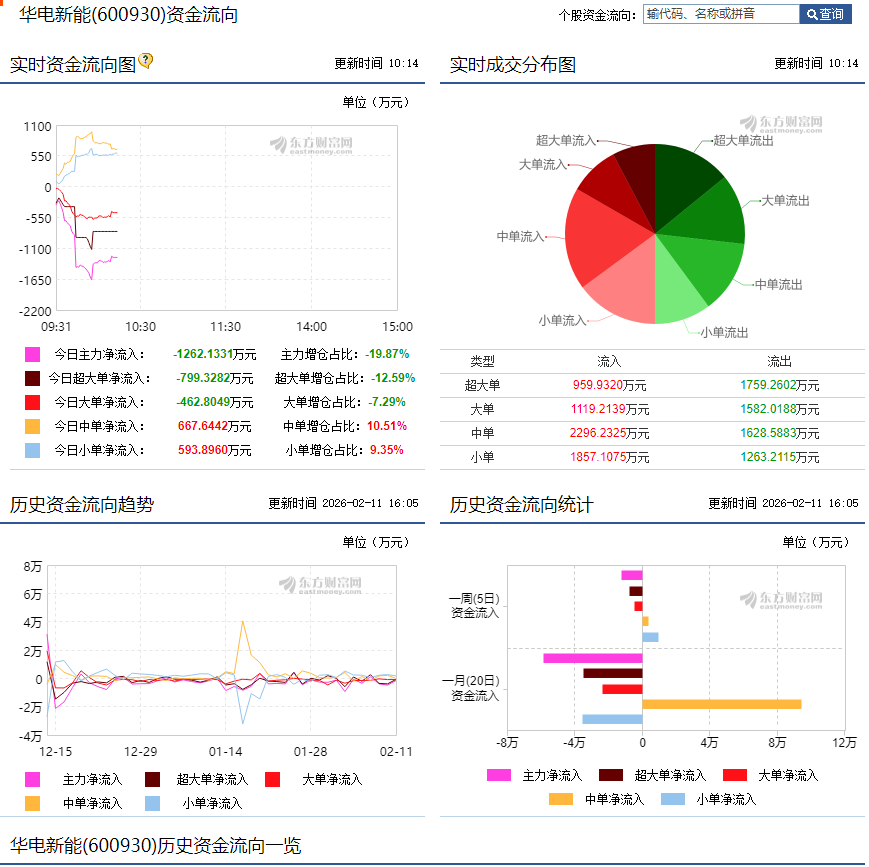
Task: Click the orange 今日中单净流入 legend swatch
Action: pyautogui.click(x=33, y=426)
